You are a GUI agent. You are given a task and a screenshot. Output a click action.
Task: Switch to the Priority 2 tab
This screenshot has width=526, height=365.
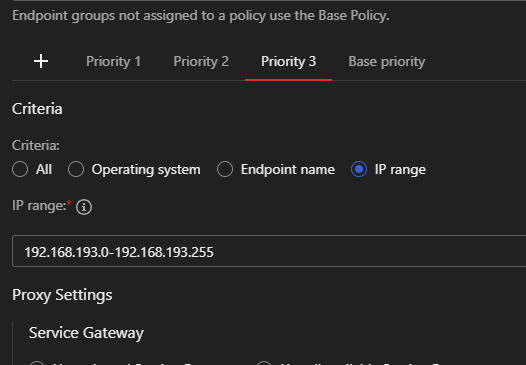click(201, 61)
